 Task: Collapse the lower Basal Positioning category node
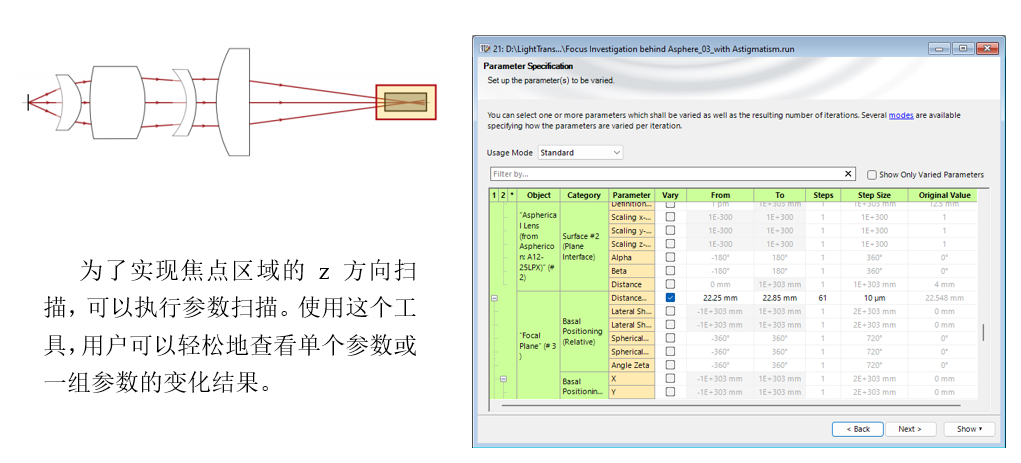503,378
